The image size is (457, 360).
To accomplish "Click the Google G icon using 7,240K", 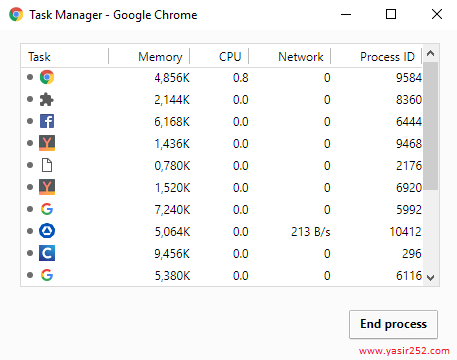I will click(x=47, y=209).
